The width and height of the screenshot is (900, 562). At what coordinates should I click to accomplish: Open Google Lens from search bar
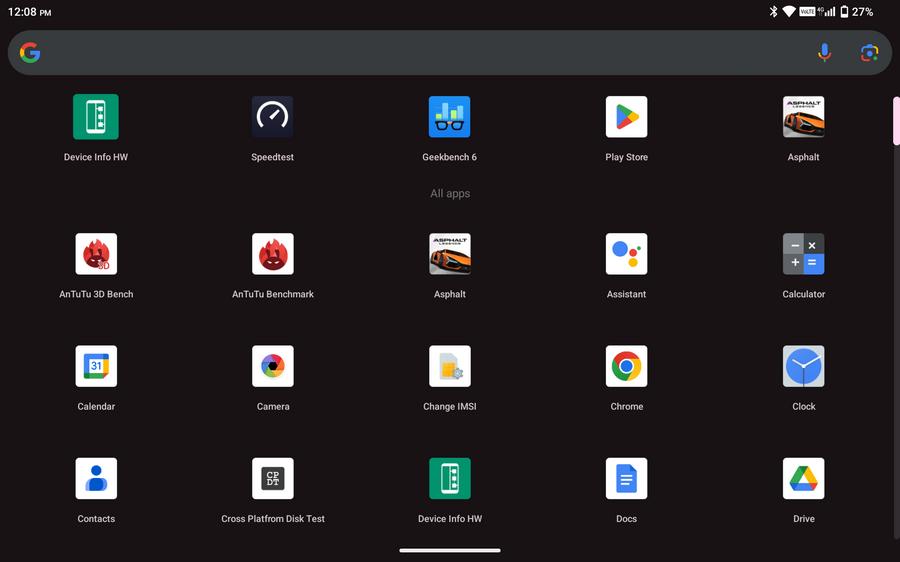pos(869,53)
